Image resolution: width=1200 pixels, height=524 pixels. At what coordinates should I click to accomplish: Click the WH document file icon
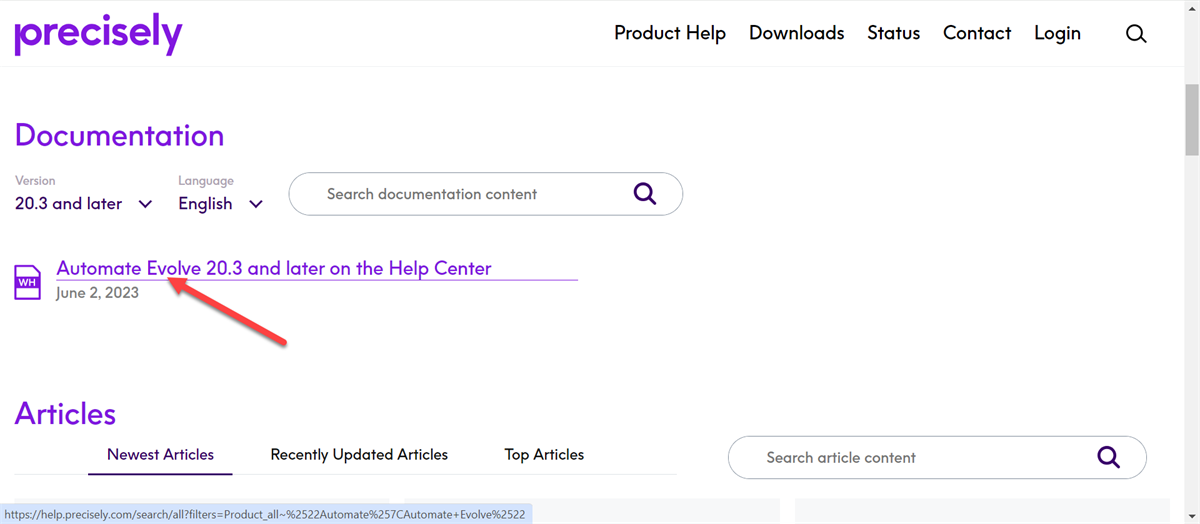coord(28,282)
